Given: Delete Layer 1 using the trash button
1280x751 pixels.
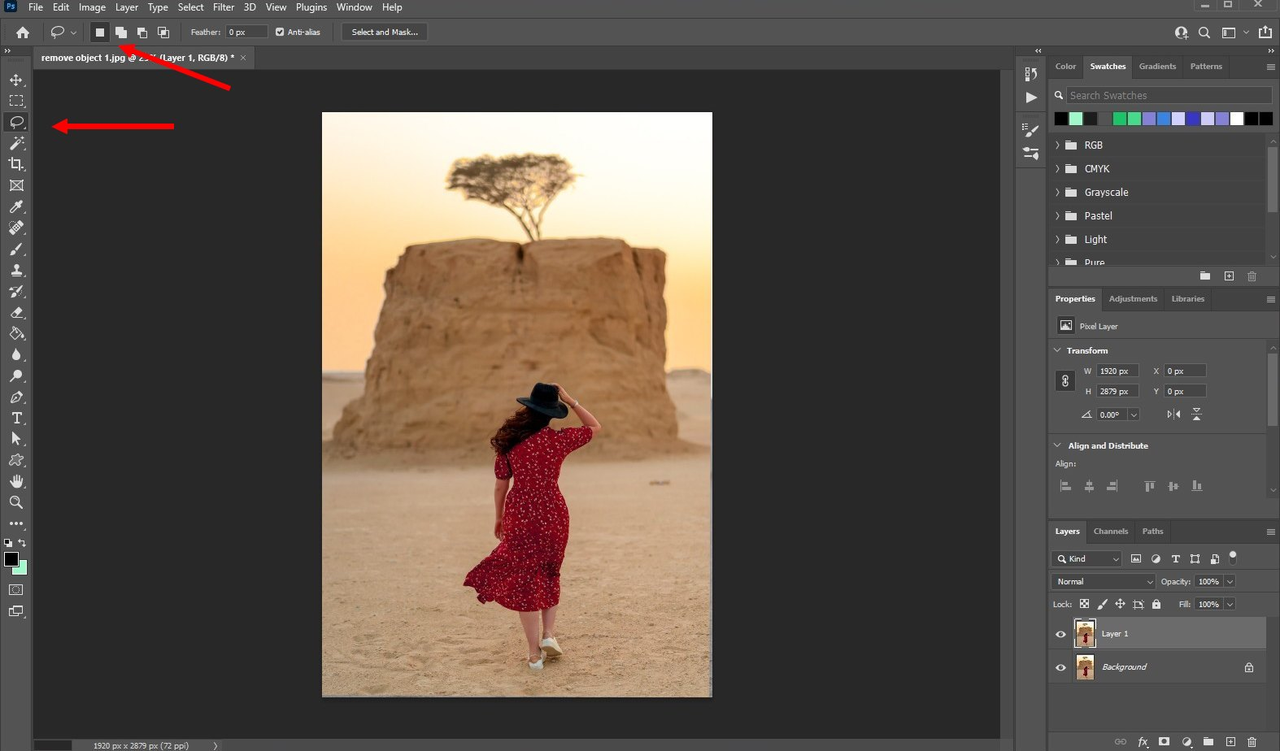Looking at the screenshot, I should pyautogui.click(x=1252, y=742).
